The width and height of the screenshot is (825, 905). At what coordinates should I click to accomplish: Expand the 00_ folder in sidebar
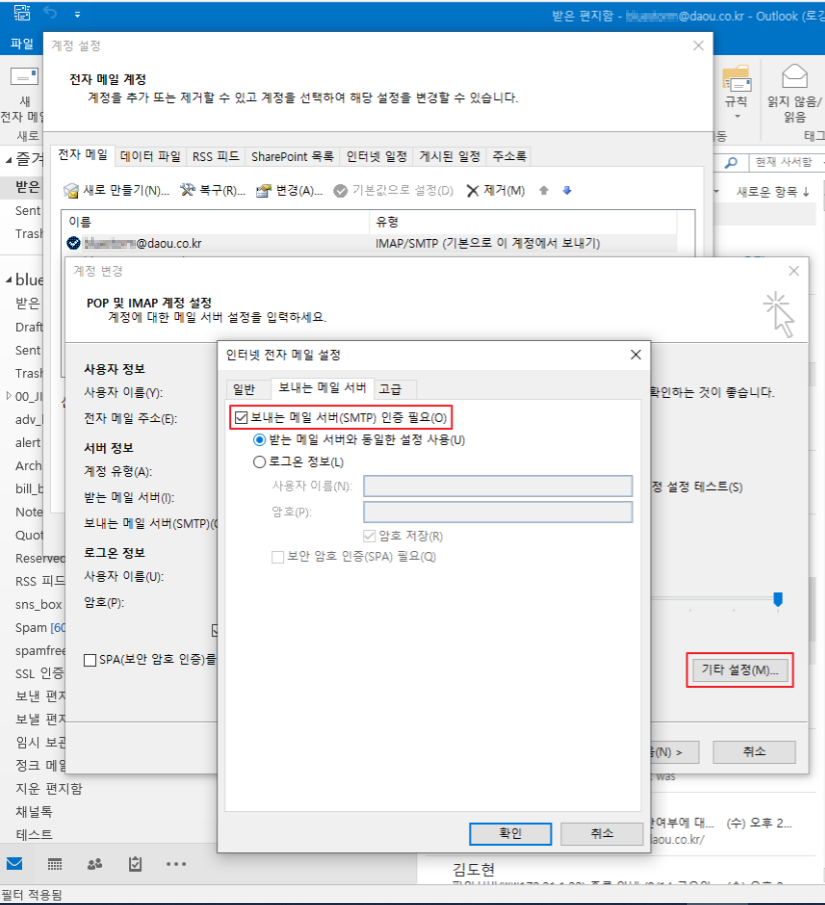point(9,396)
